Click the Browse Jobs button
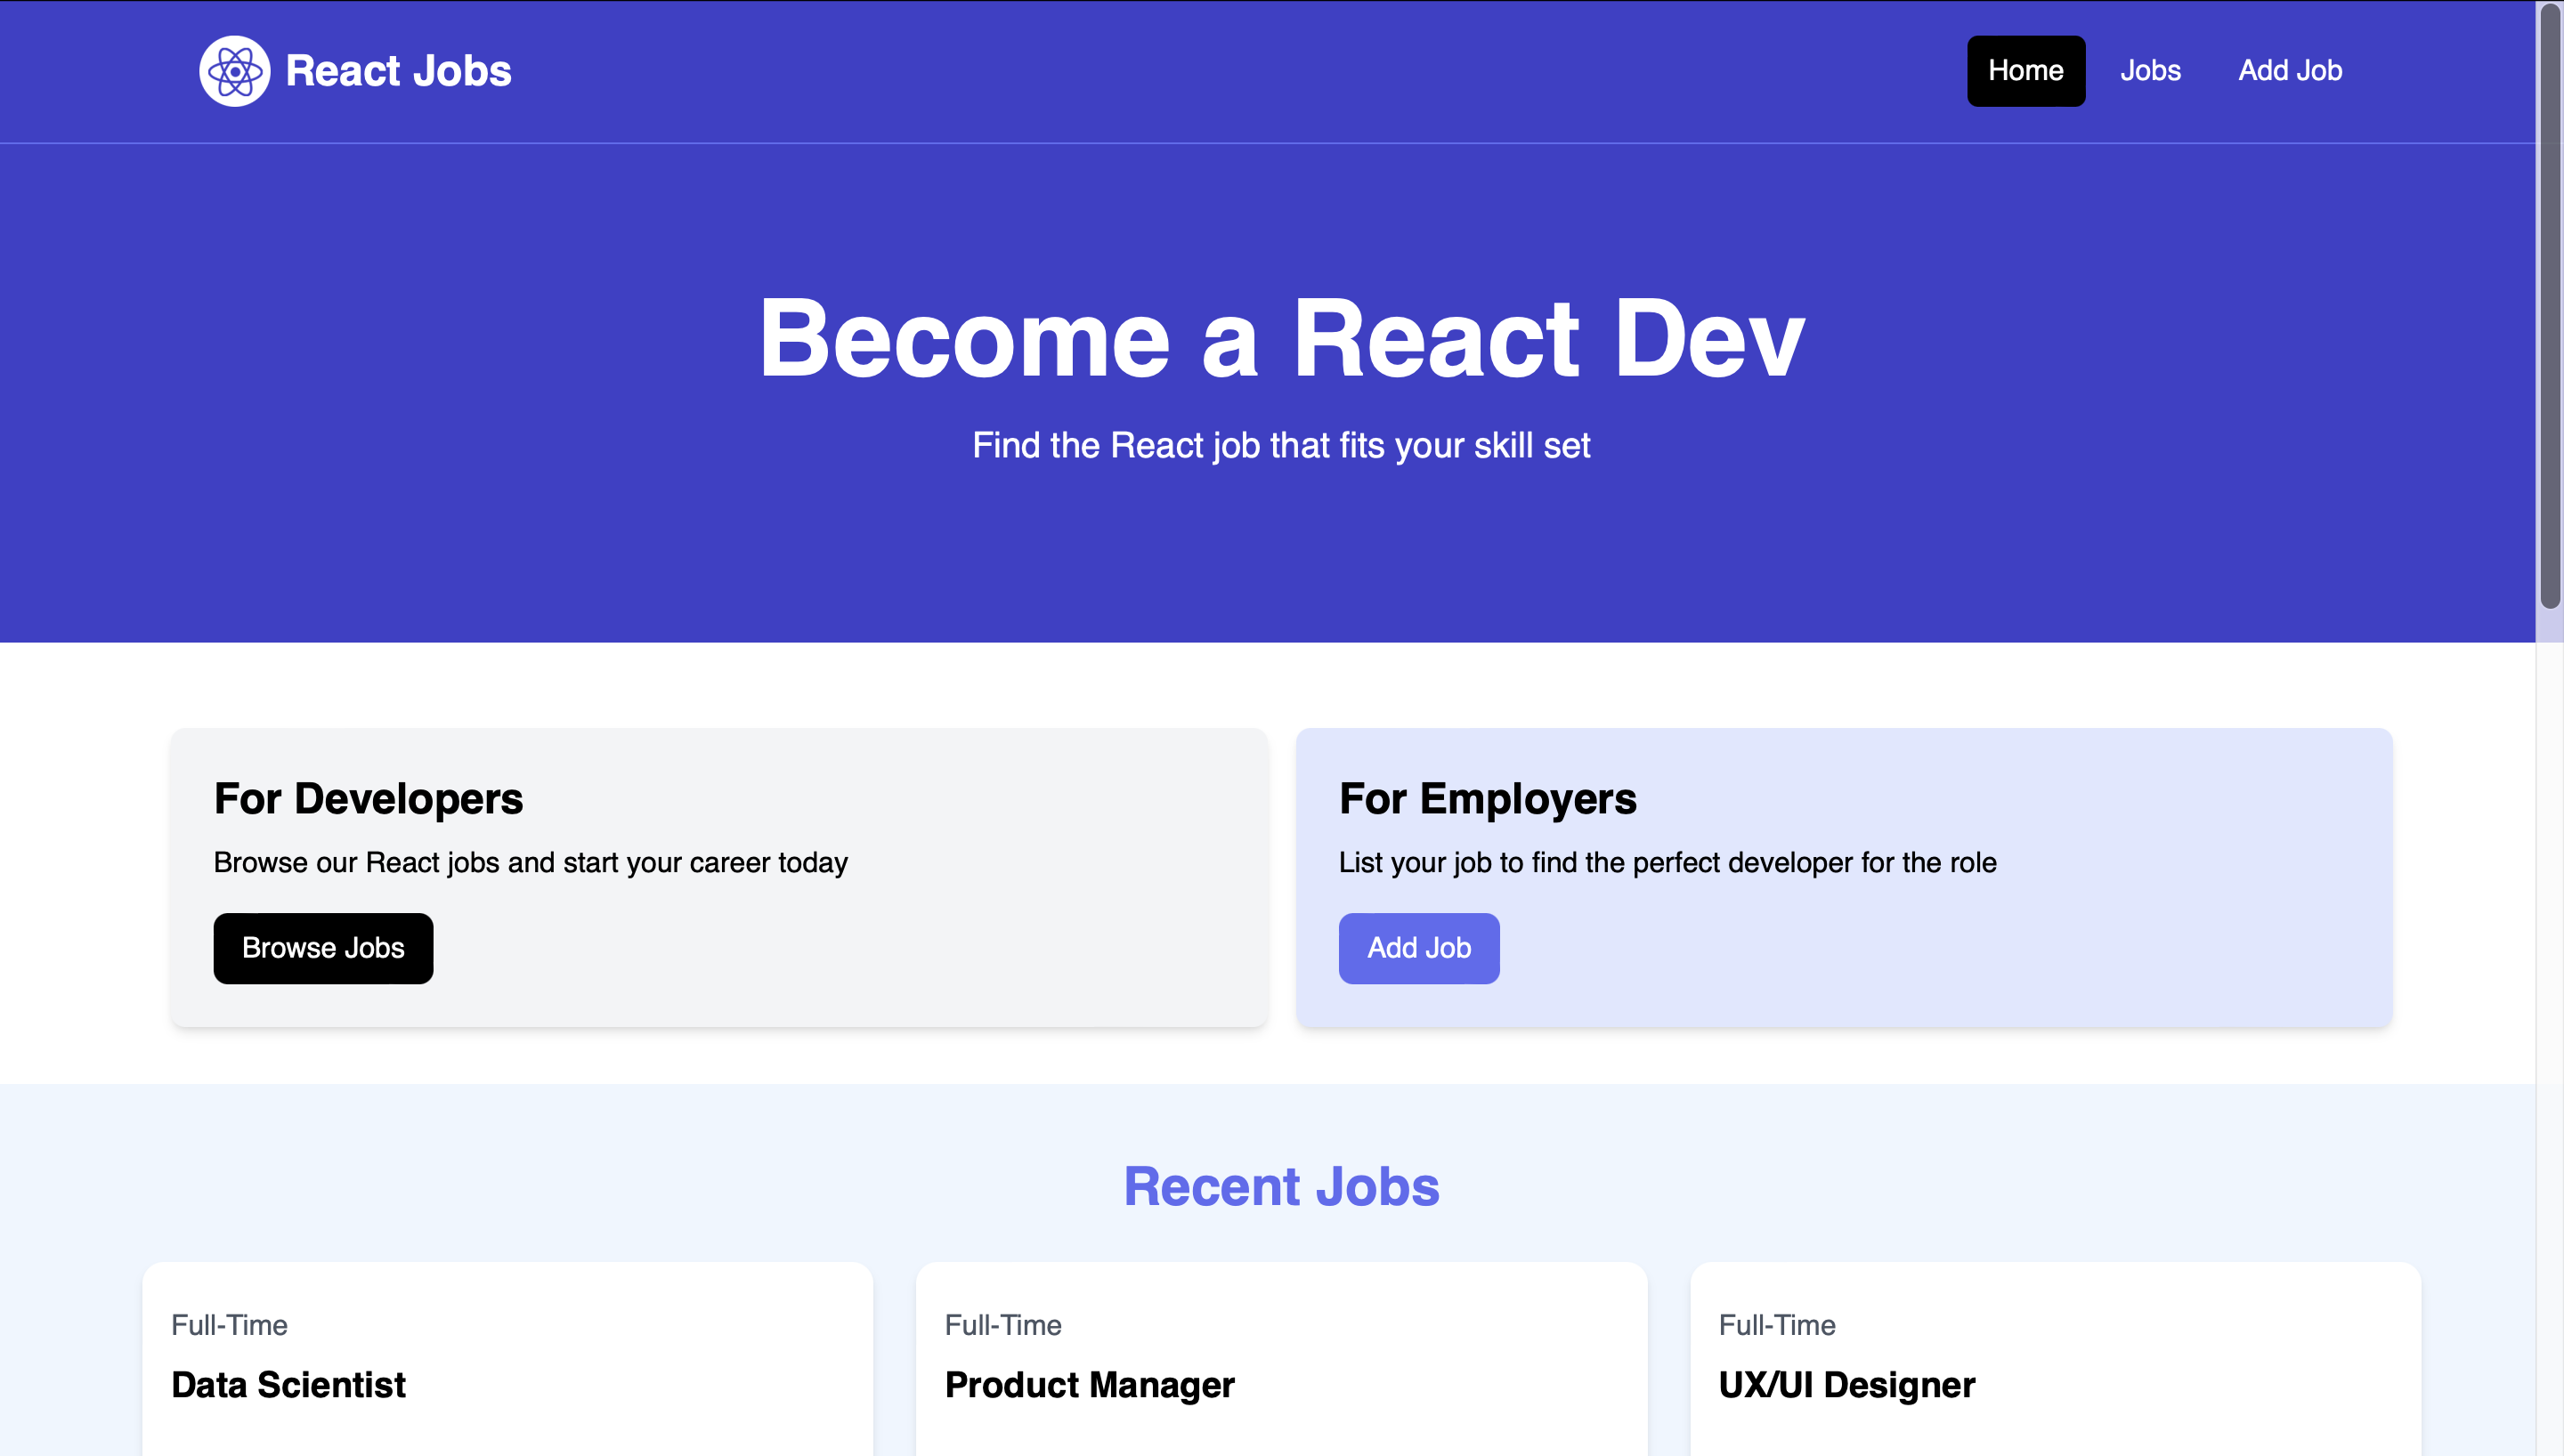The height and width of the screenshot is (1456, 2564). coord(323,948)
